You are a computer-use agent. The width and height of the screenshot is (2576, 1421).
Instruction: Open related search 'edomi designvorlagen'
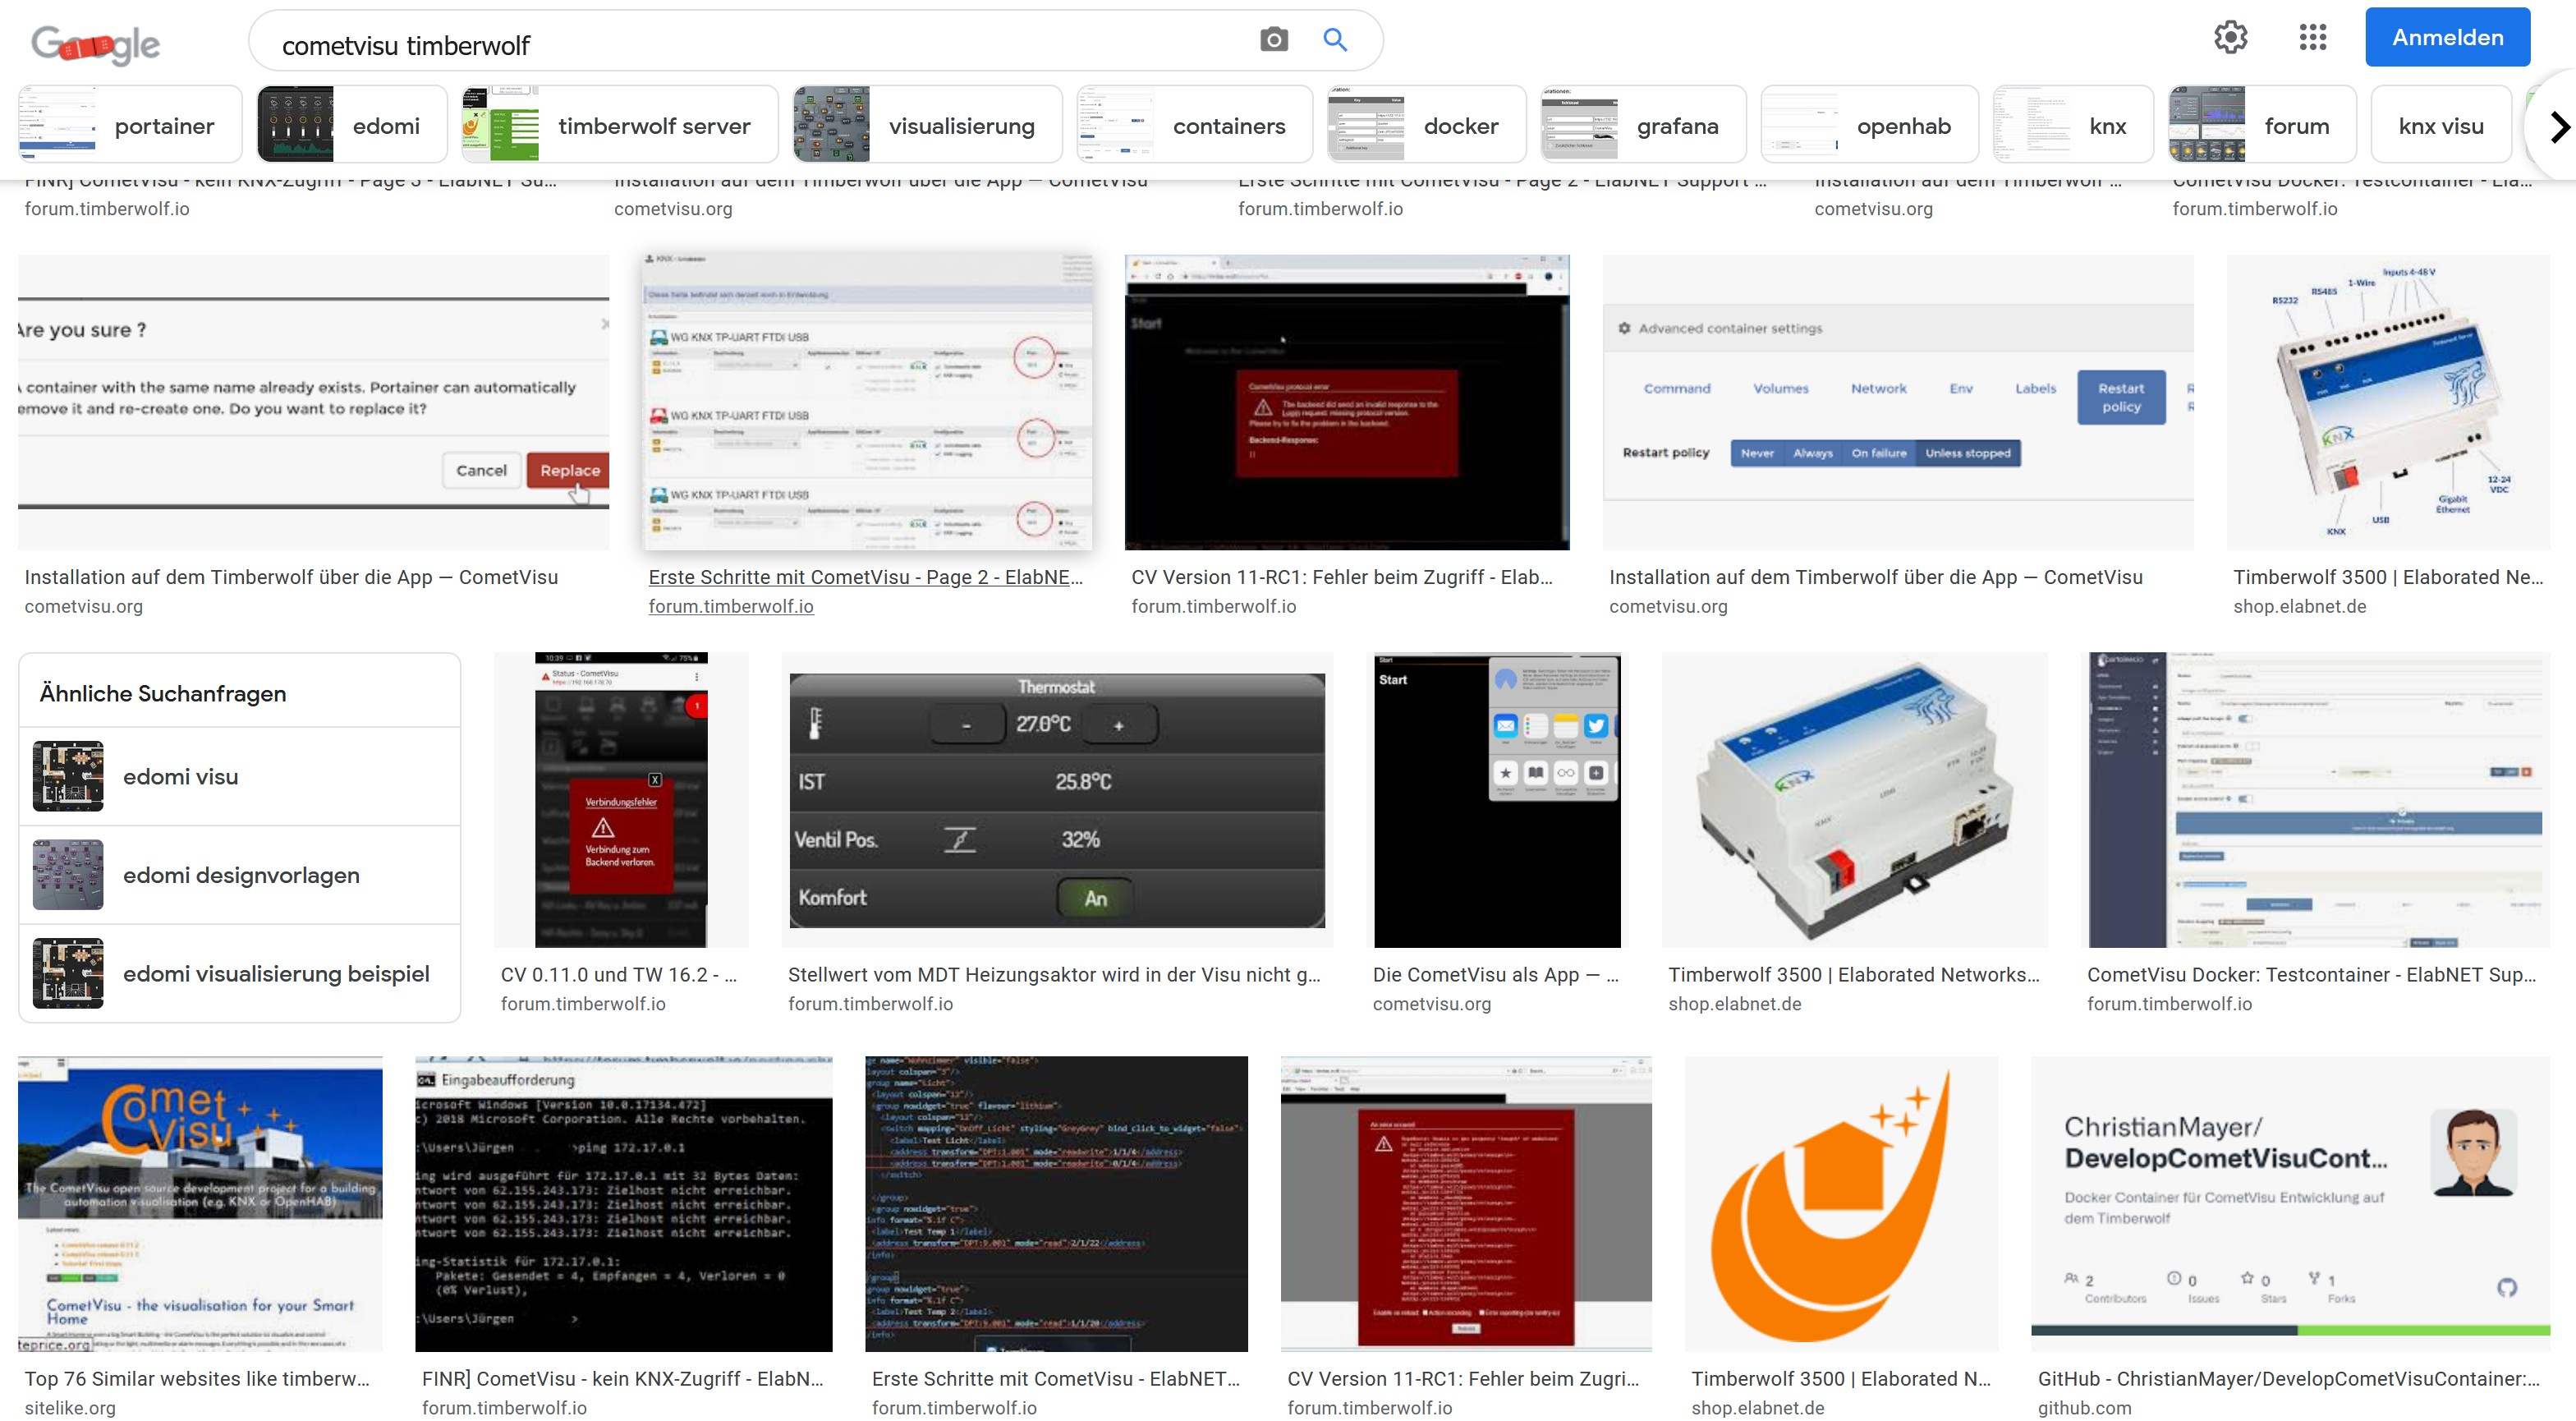240,875
